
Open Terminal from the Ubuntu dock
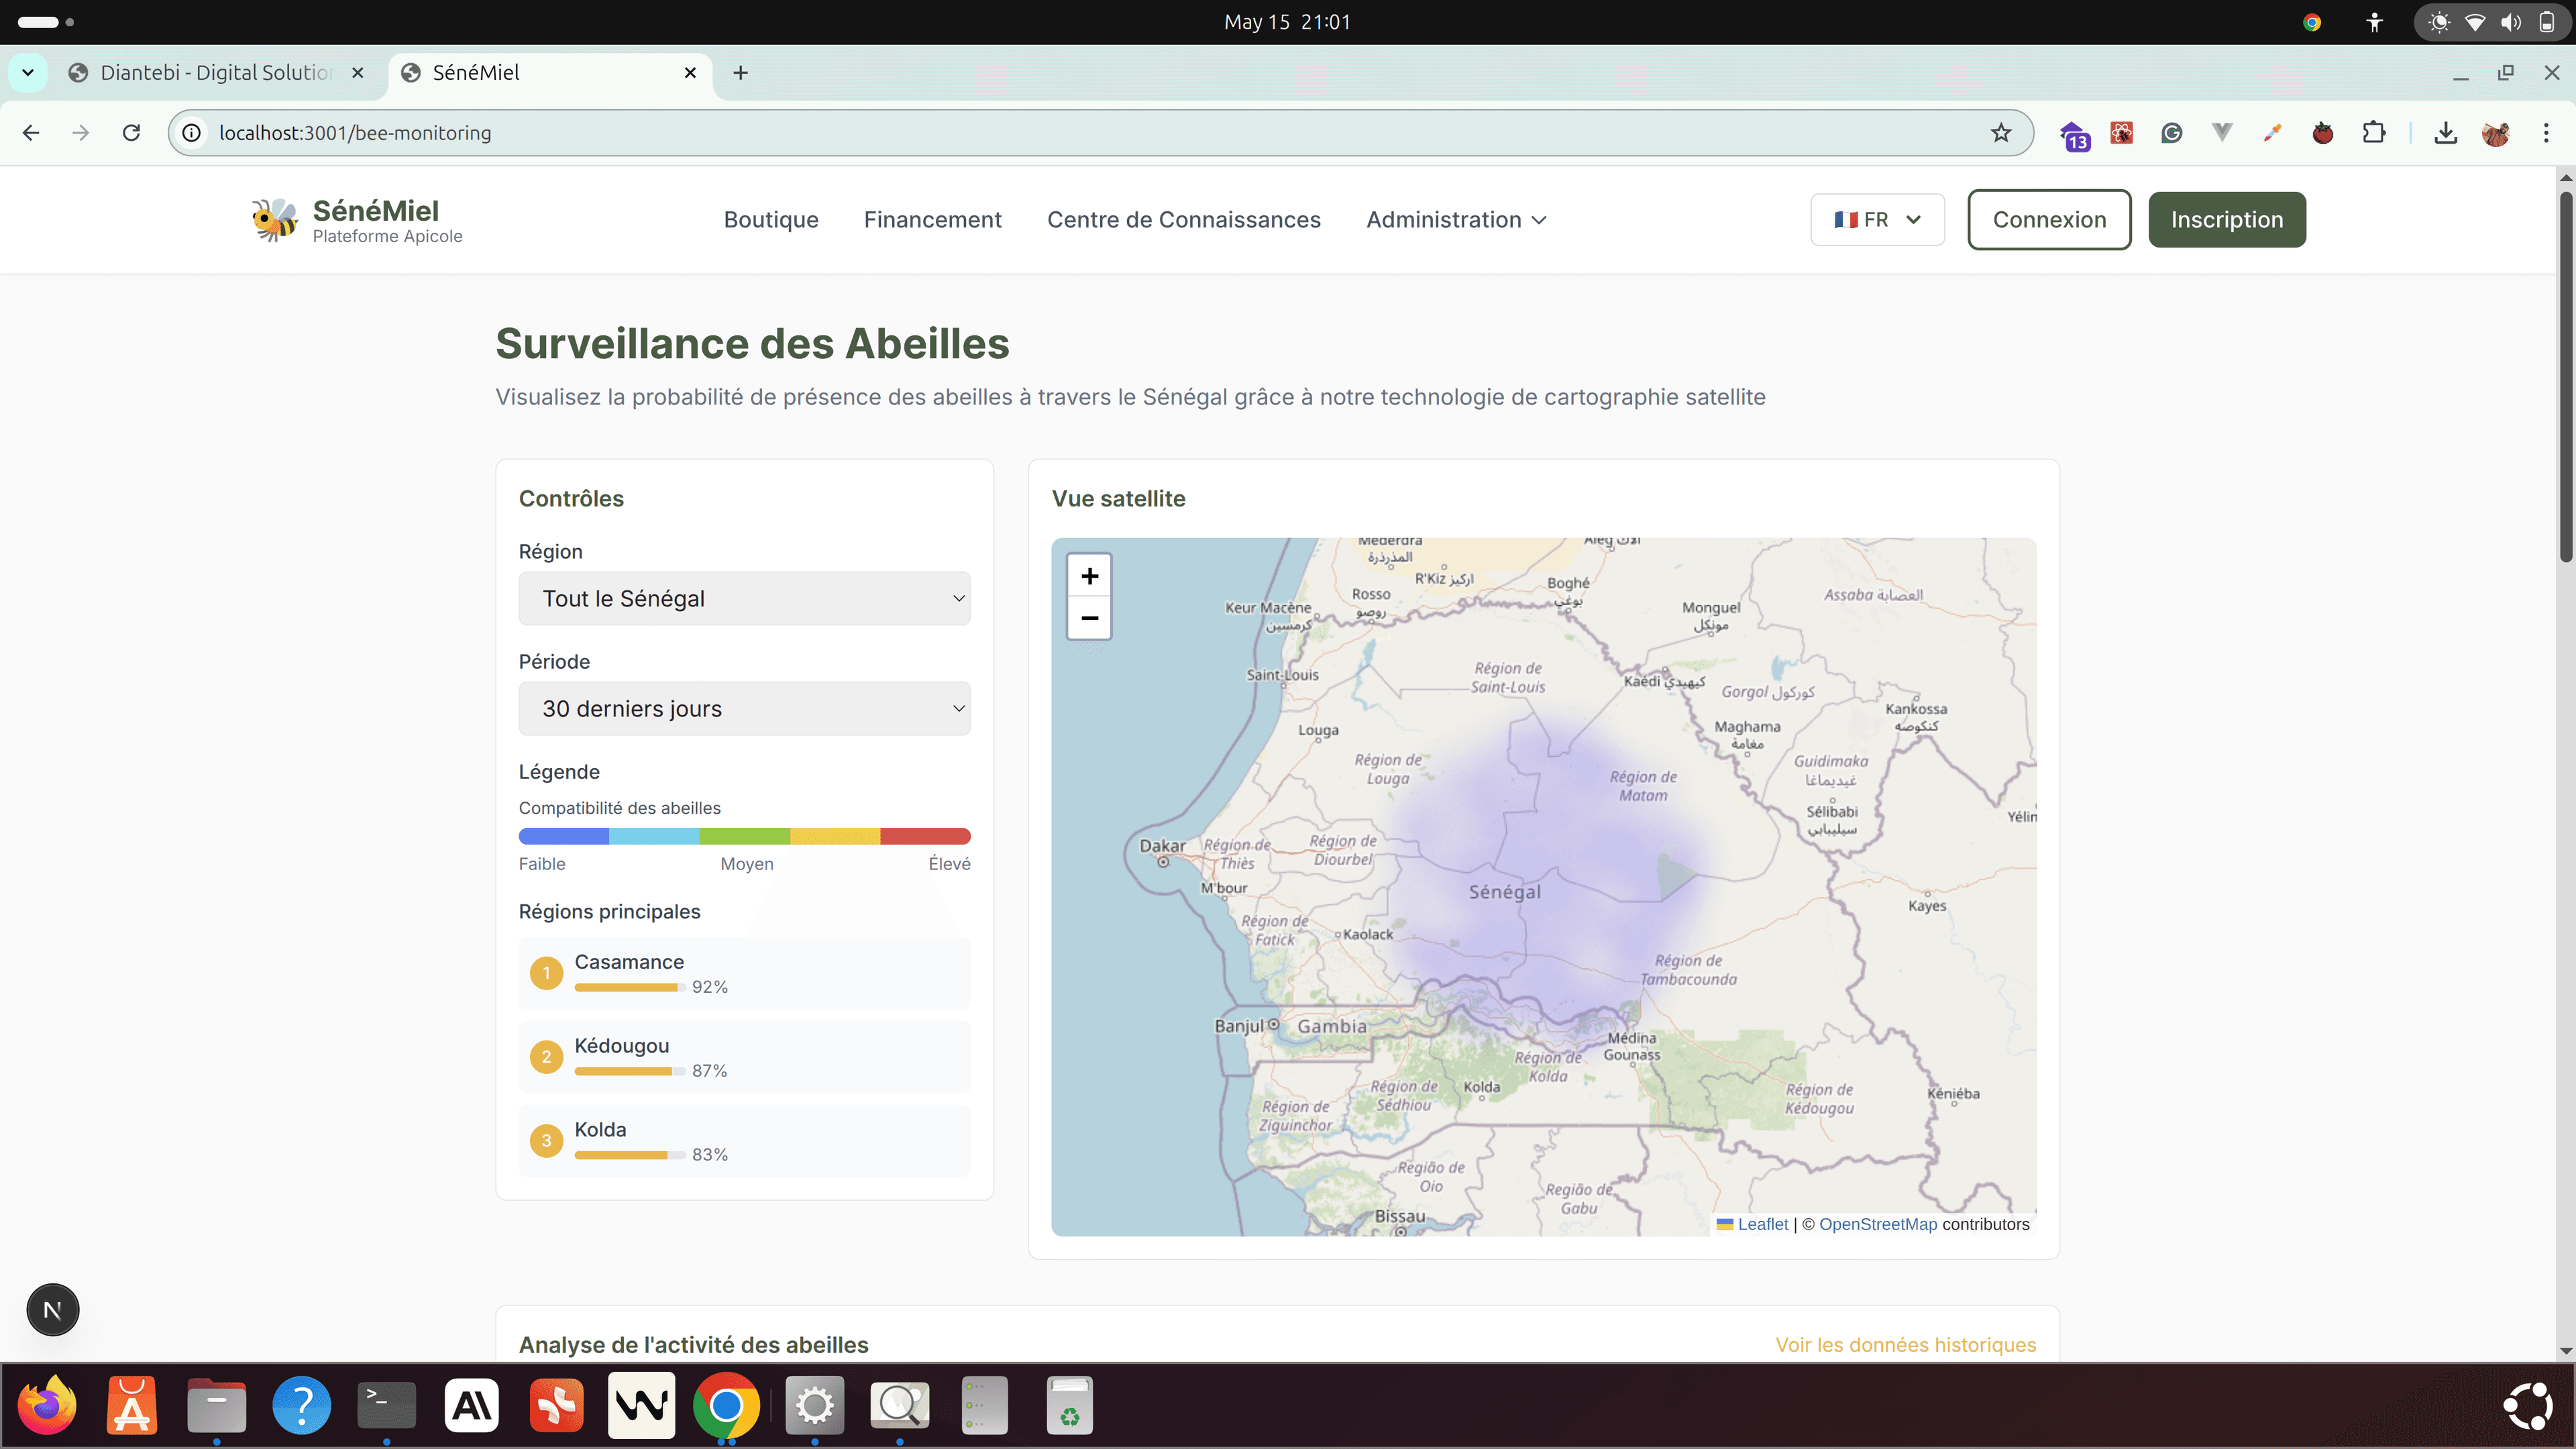(386, 1405)
